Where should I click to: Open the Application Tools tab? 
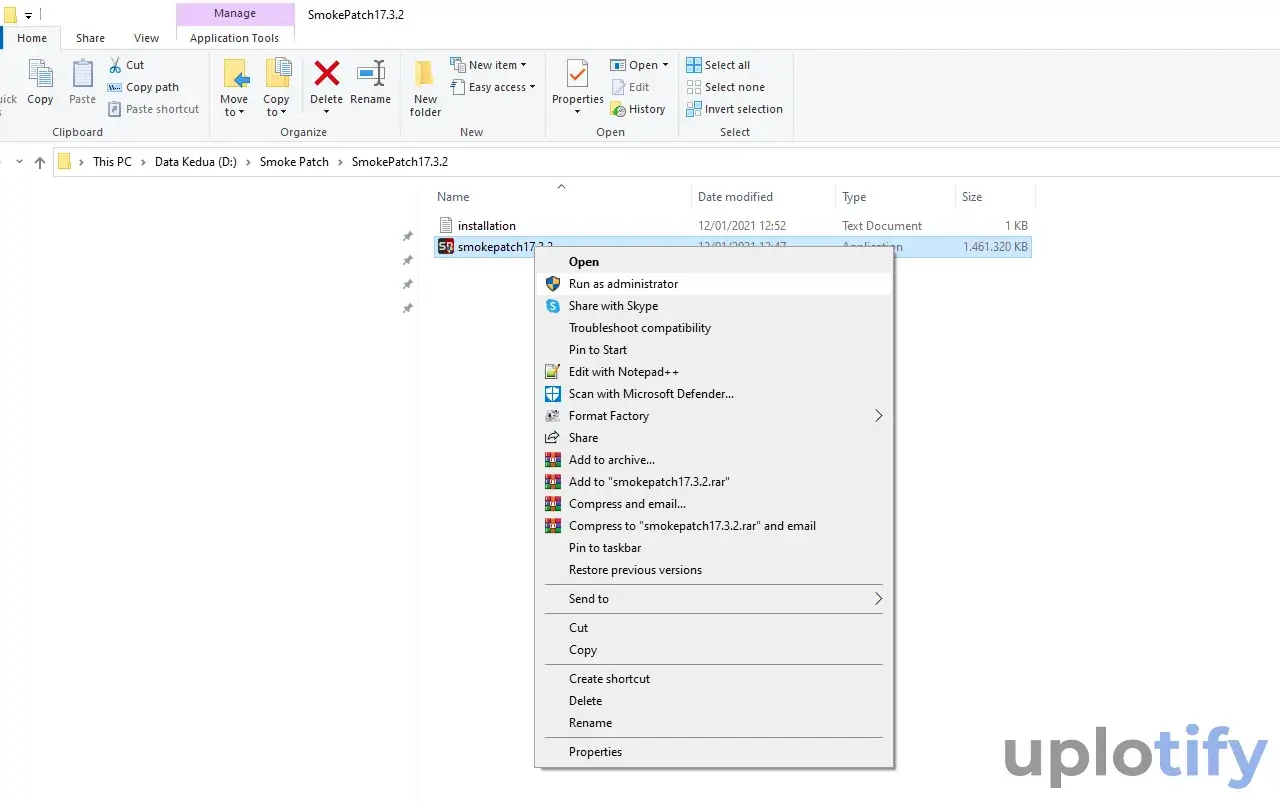pos(235,38)
